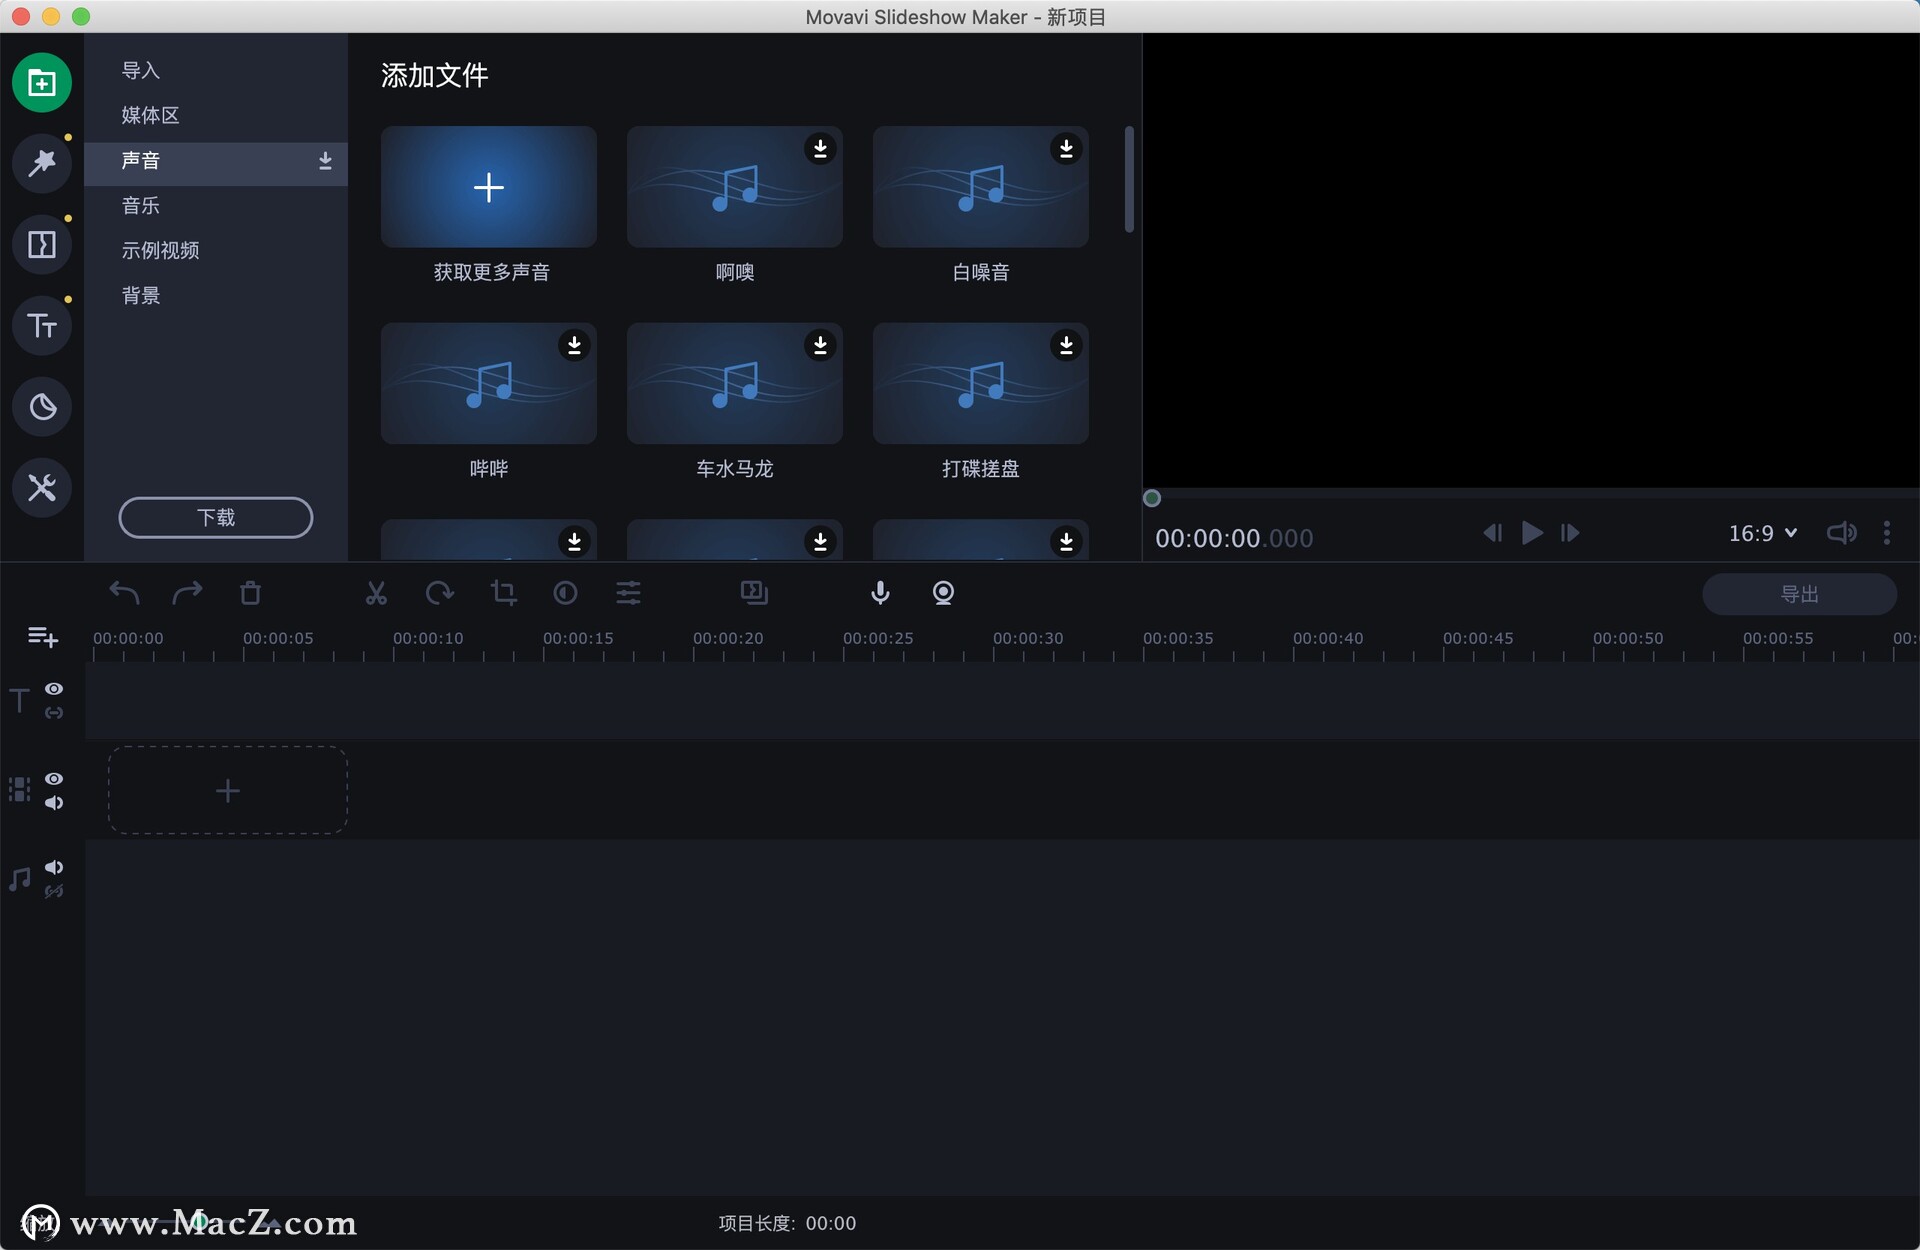
Task: Open preview more options menu
Action: 1887,533
